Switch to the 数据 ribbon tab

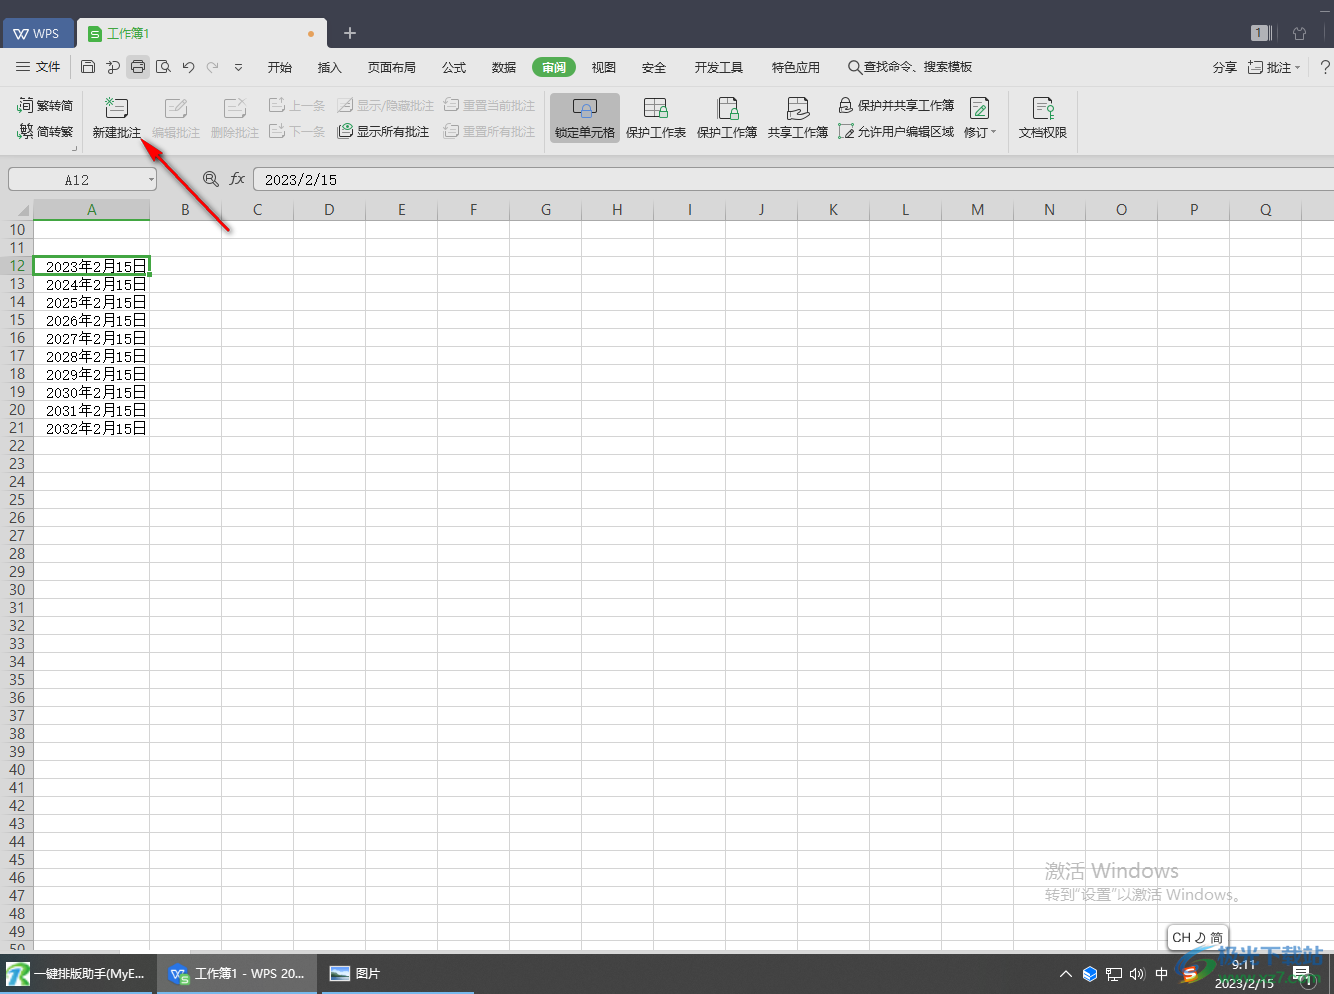pos(504,67)
